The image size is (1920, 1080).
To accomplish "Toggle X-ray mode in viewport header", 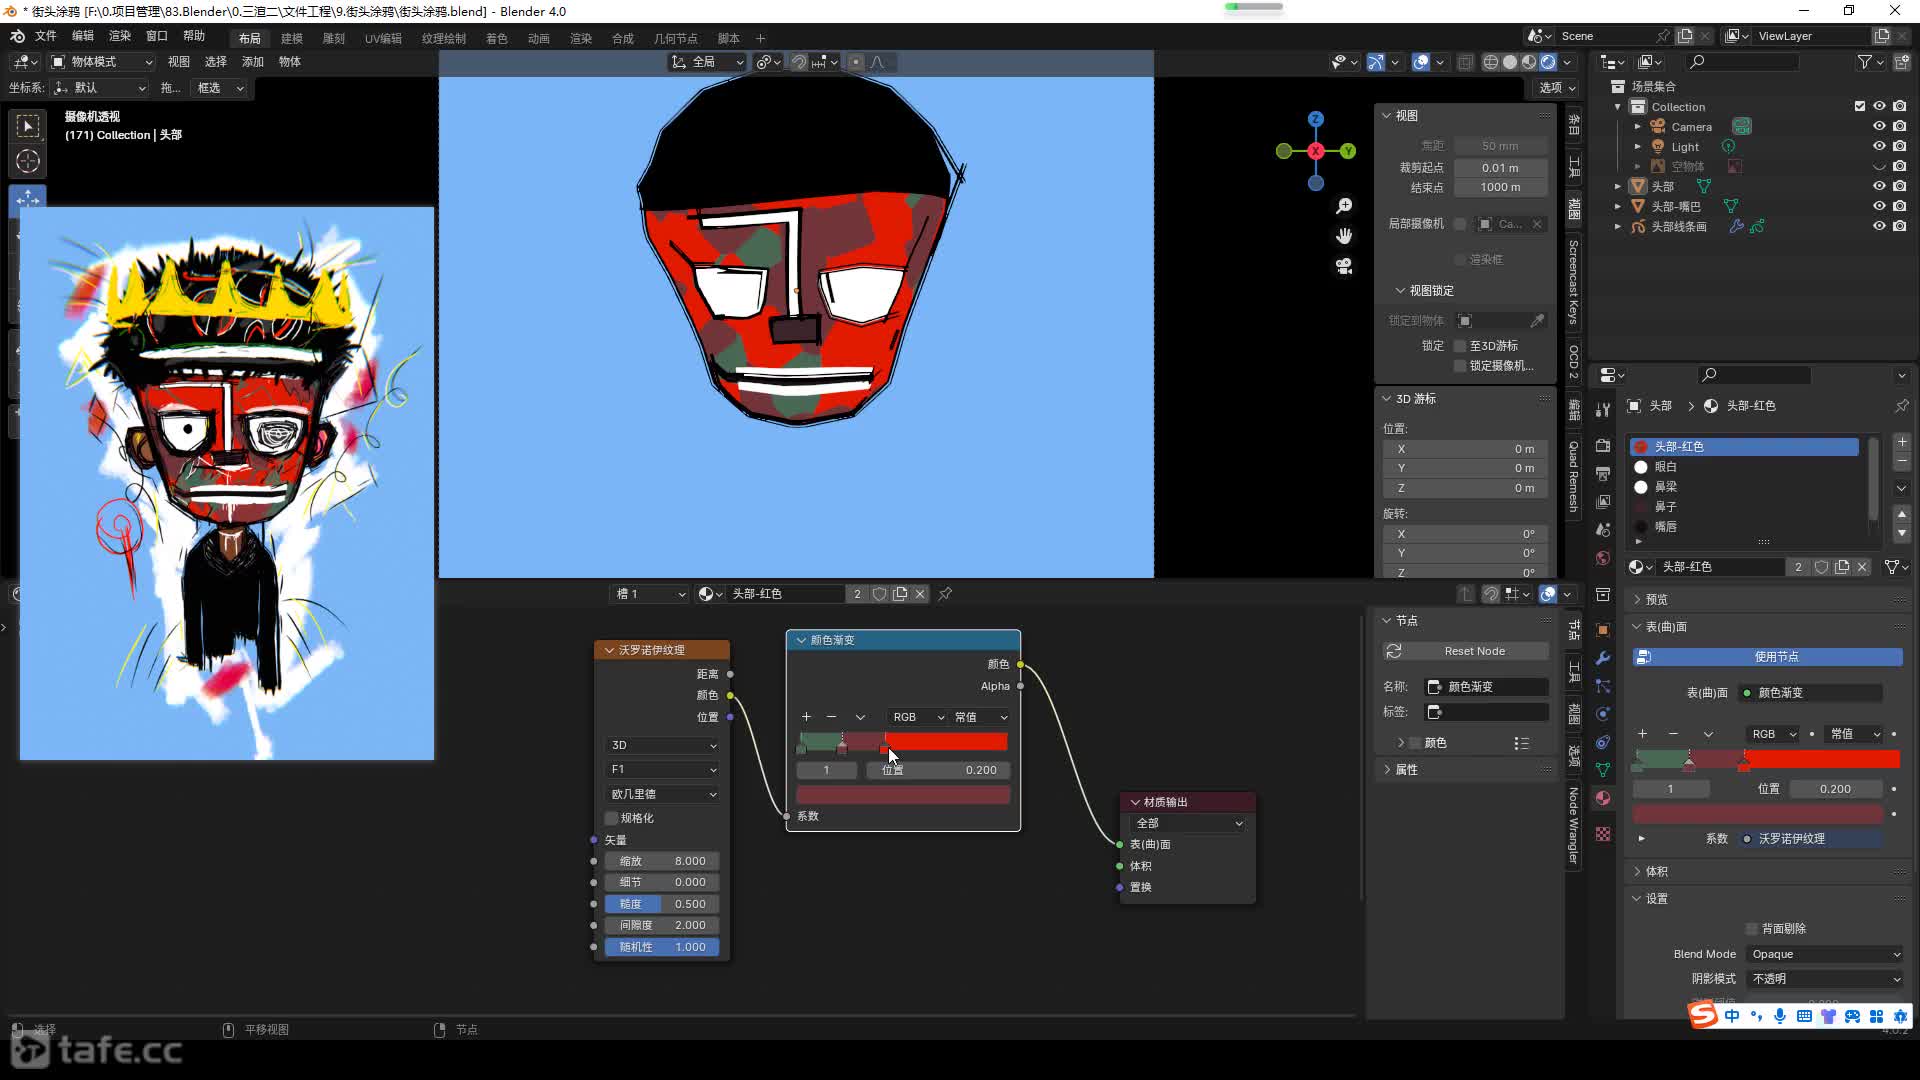I will pos(1465,62).
